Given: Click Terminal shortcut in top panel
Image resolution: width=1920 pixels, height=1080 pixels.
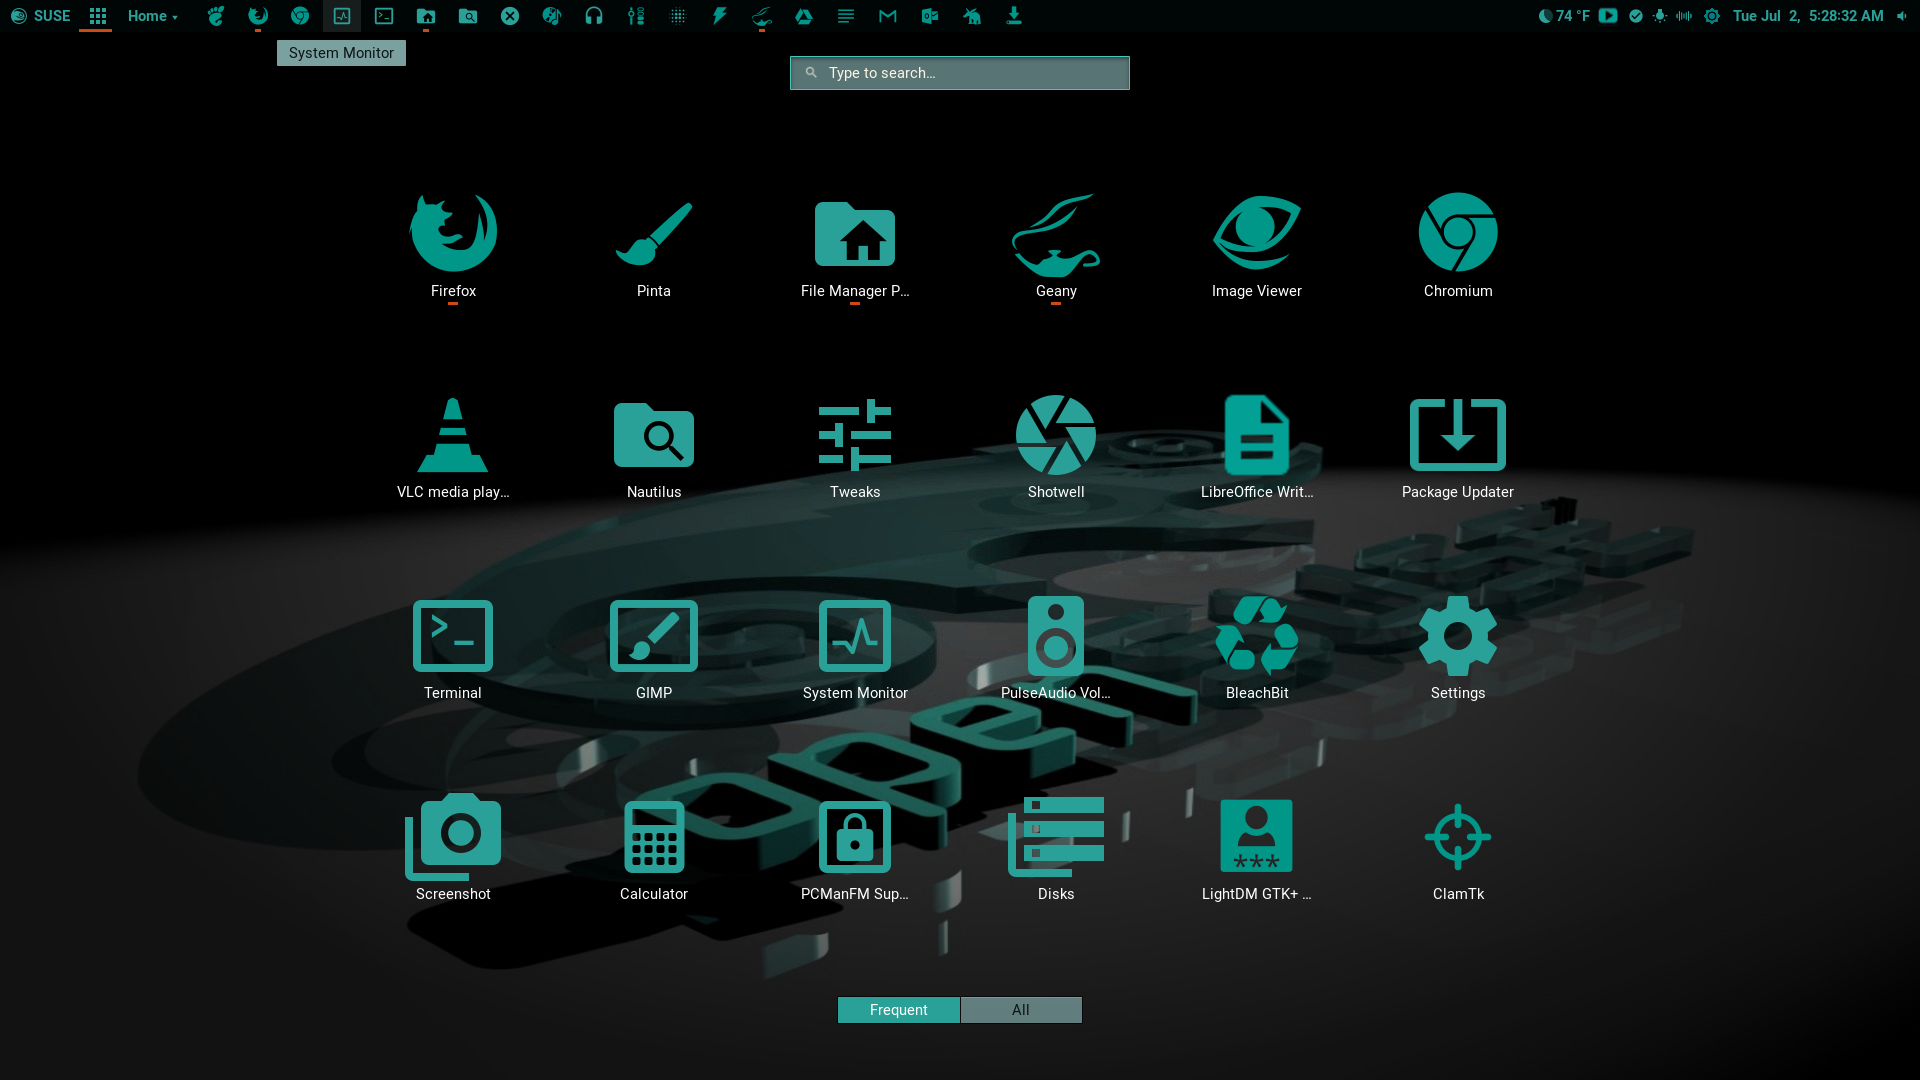Looking at the screenshot, I should pos(384,16).
